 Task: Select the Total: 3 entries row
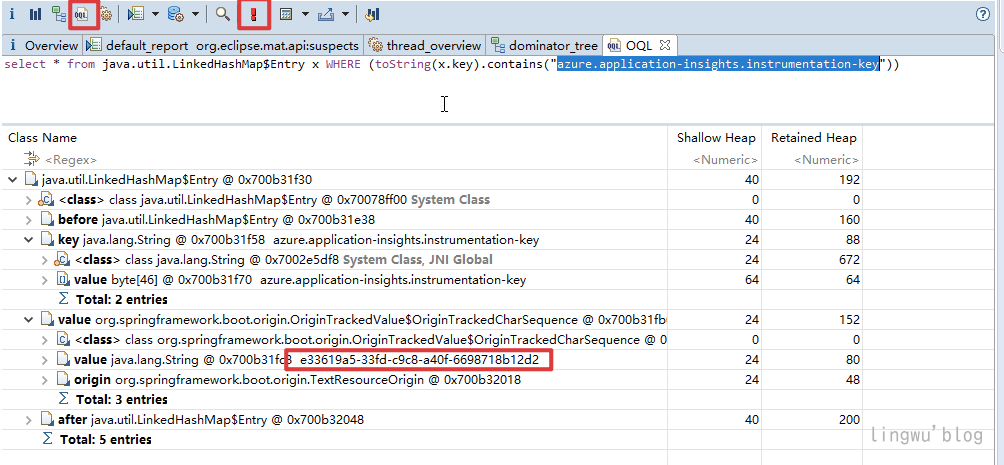pyautogui.click(x=122, y=399)
